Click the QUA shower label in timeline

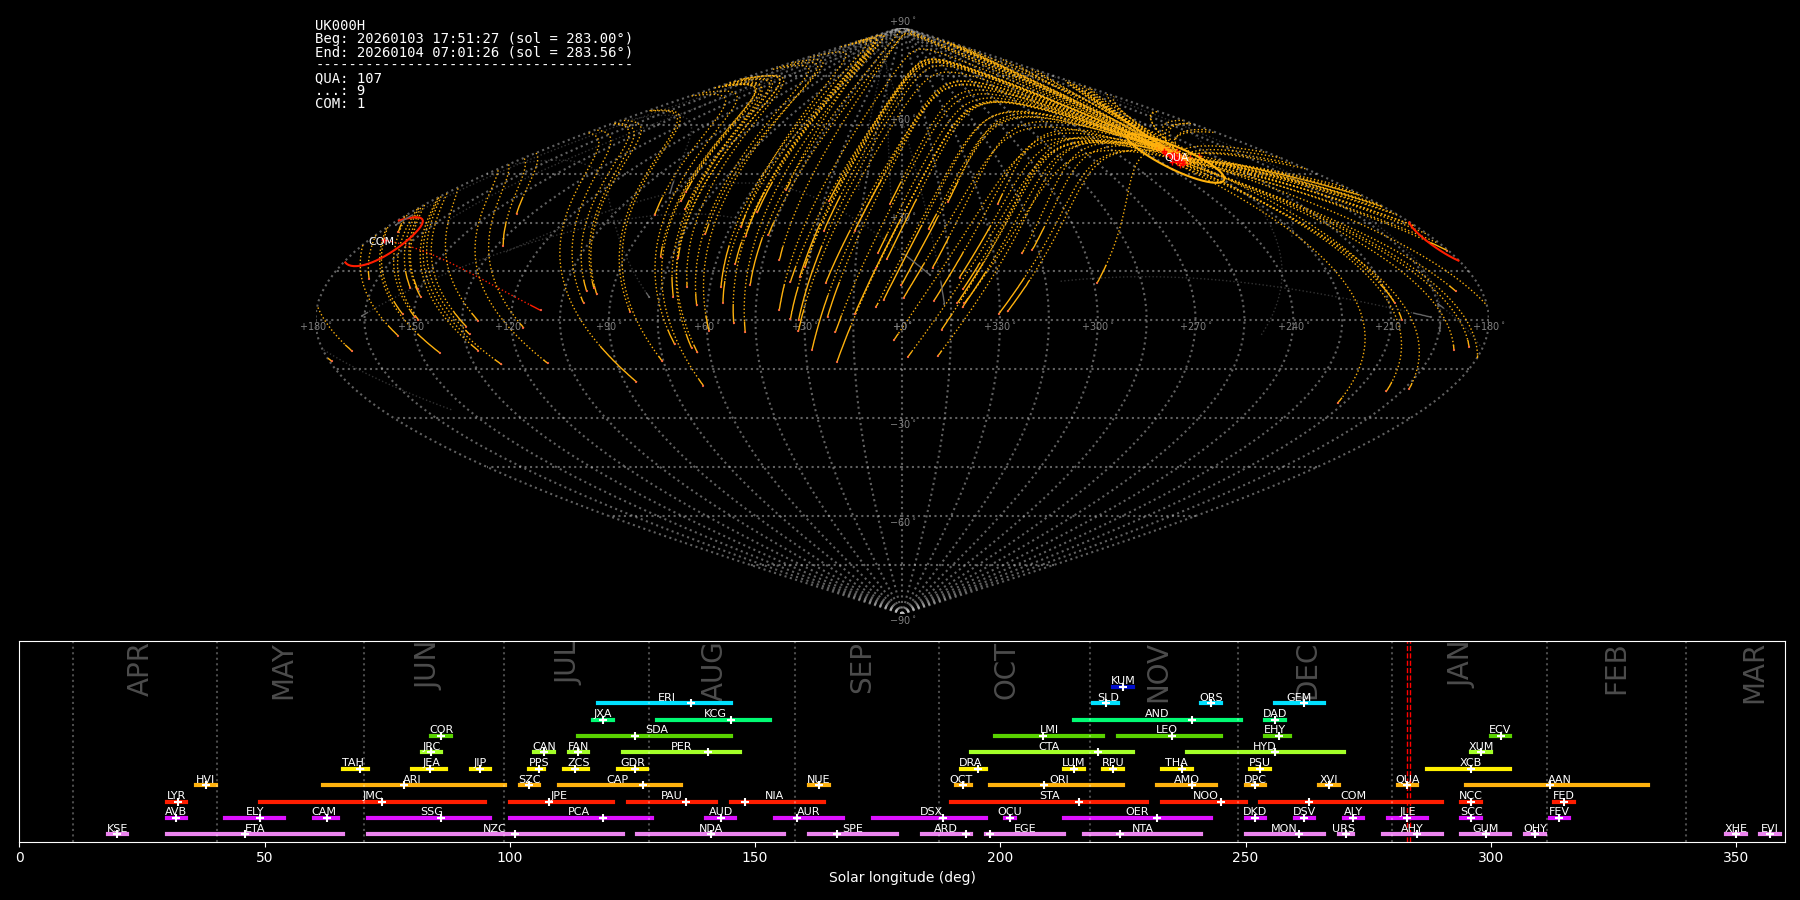[x=1407, y=779]
